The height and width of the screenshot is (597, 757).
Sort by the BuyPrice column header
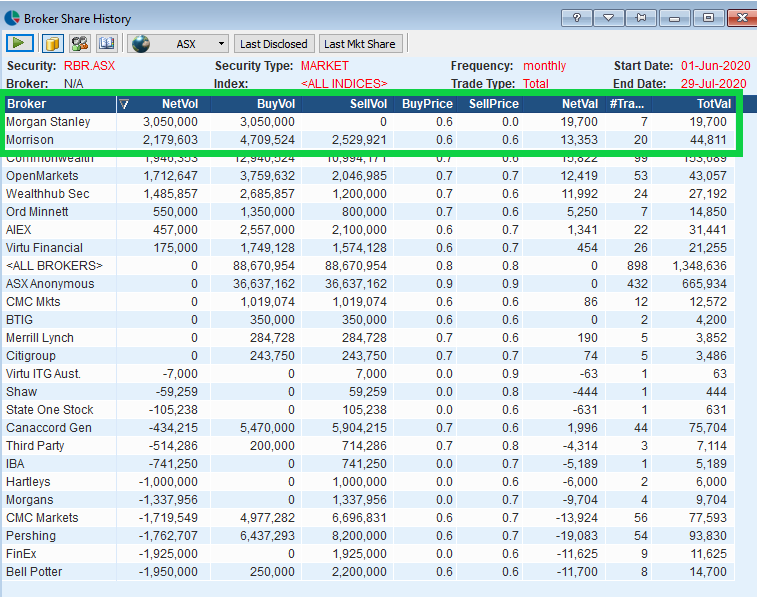click(x=427, y=104)
